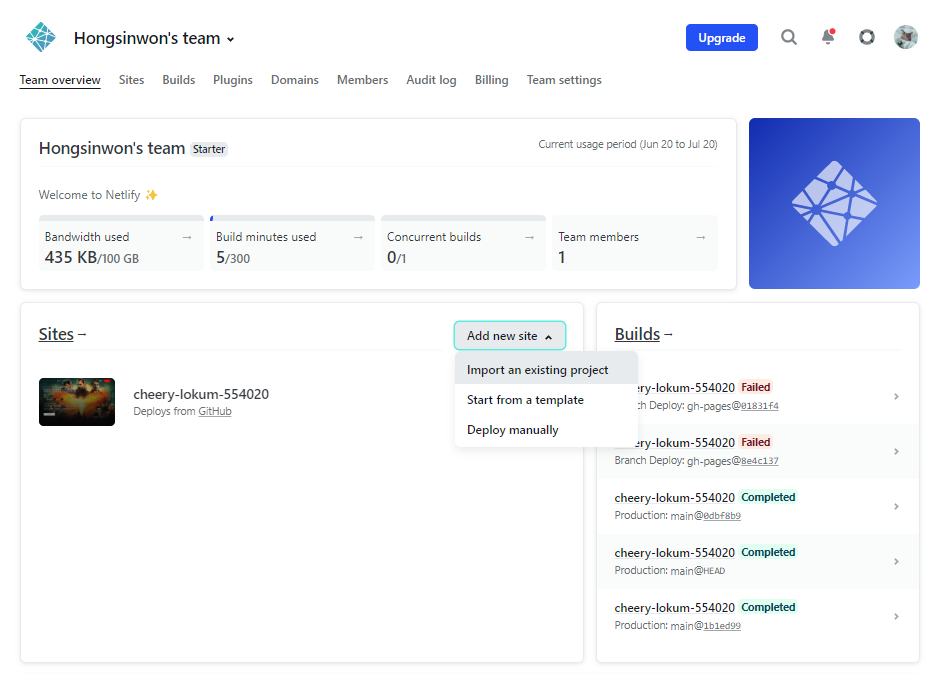931x674 pixels.
Task: Click the Failed badge on gh-pages@8e4c137 build
Action: click(755, 442)
